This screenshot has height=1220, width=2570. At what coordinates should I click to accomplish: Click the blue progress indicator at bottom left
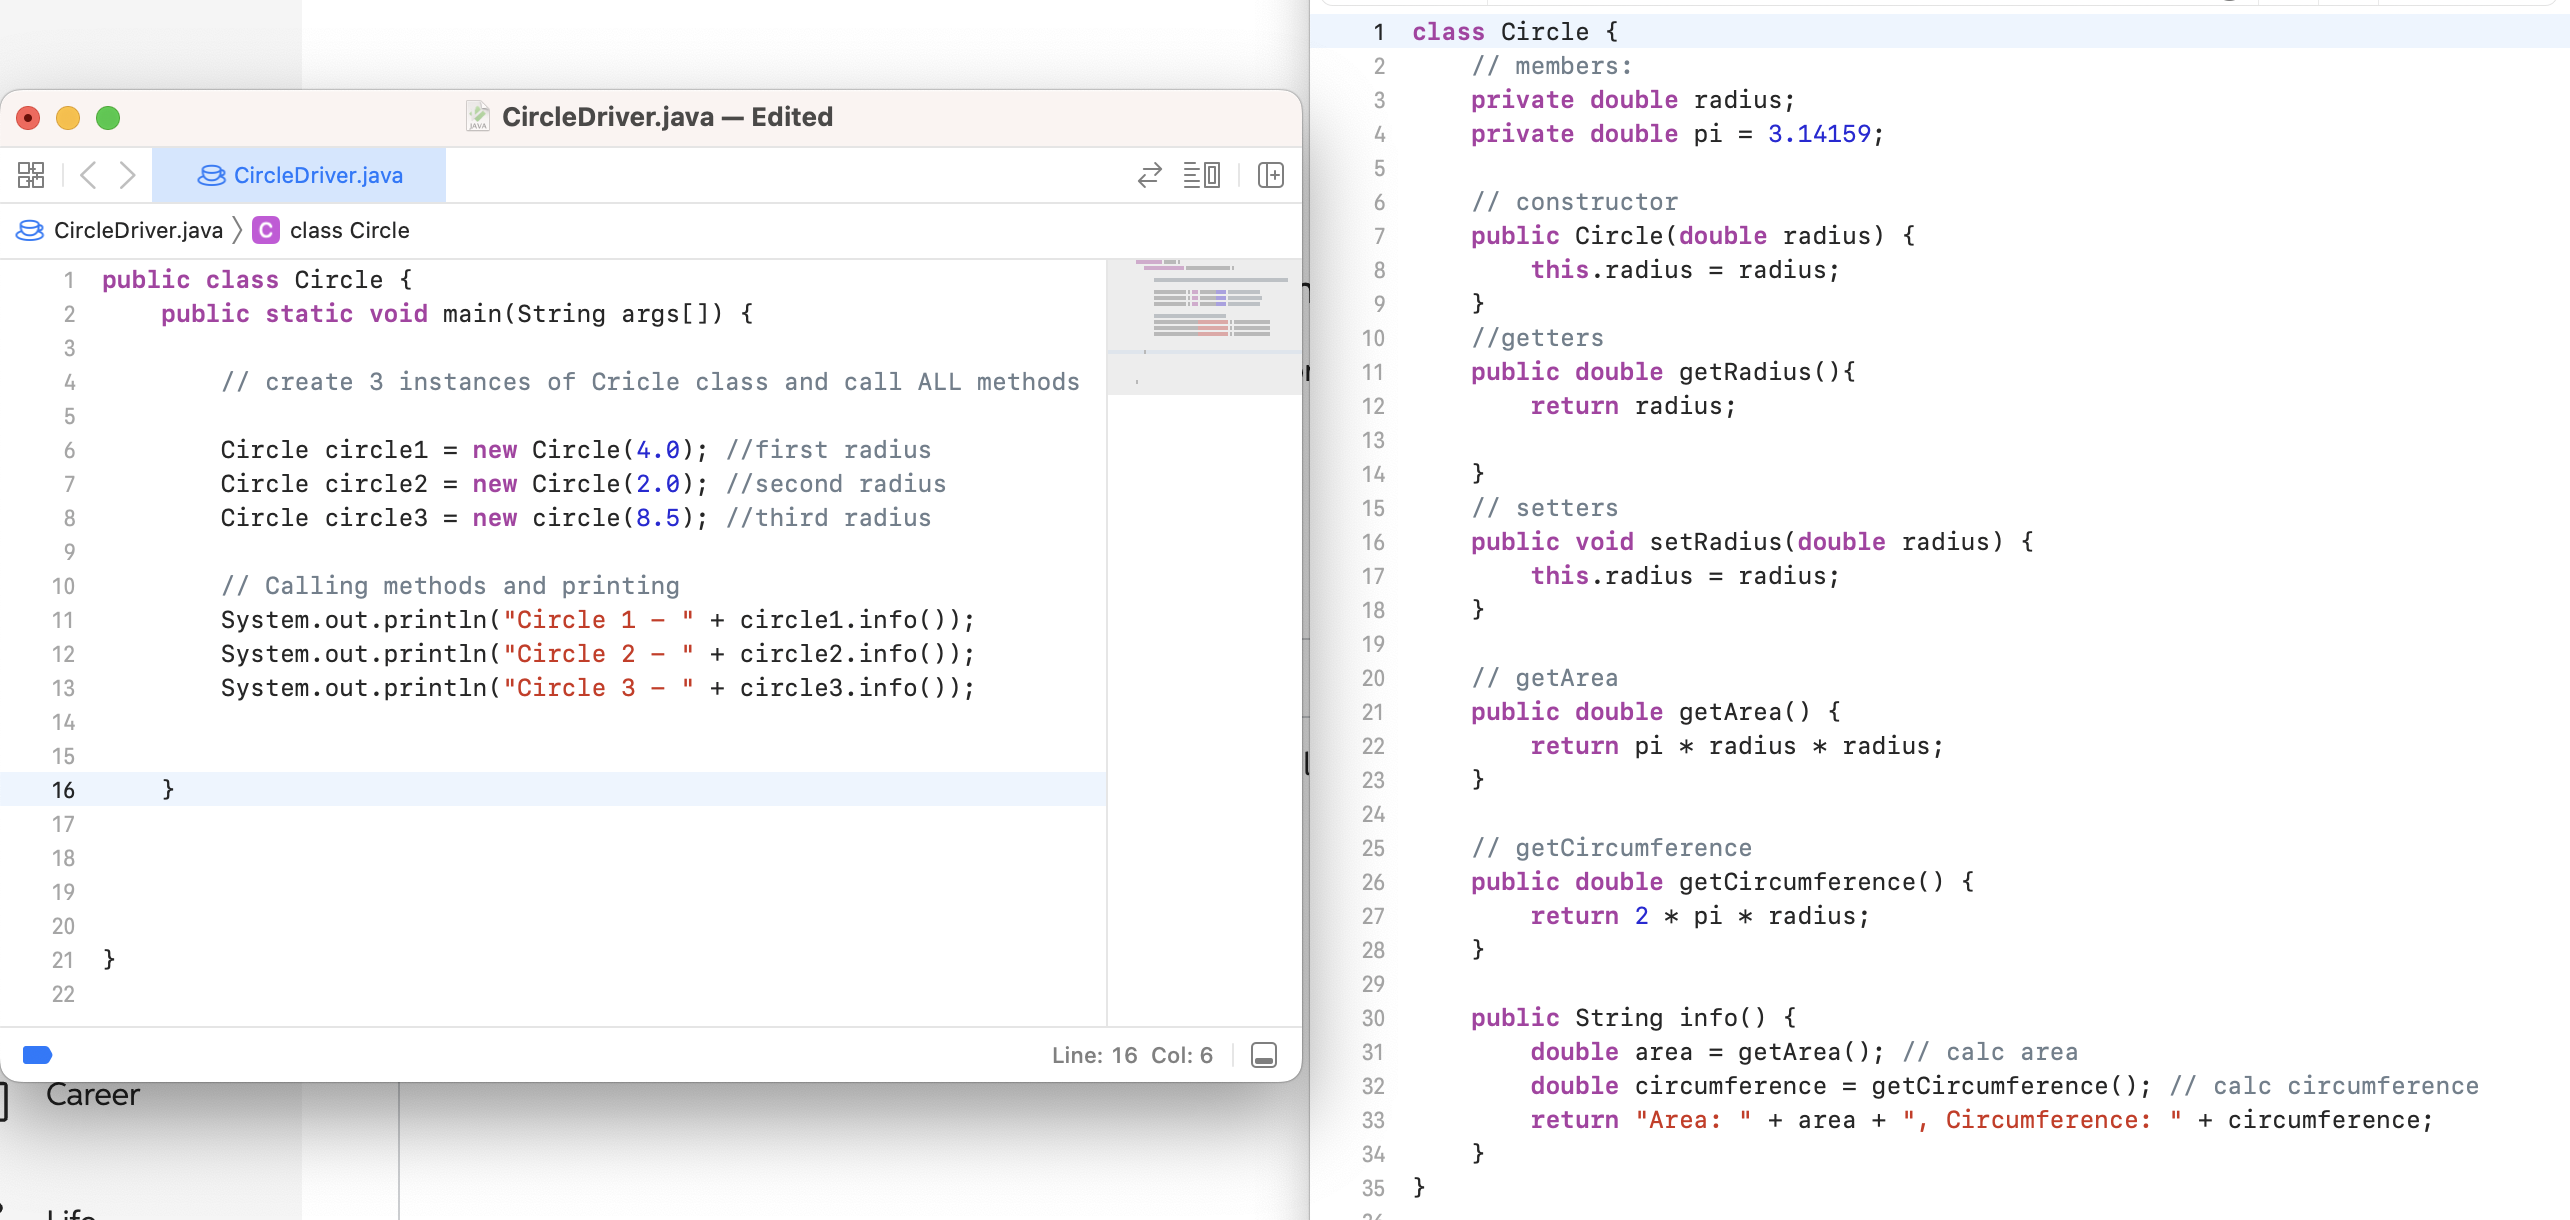click(x=38, y=1055)
